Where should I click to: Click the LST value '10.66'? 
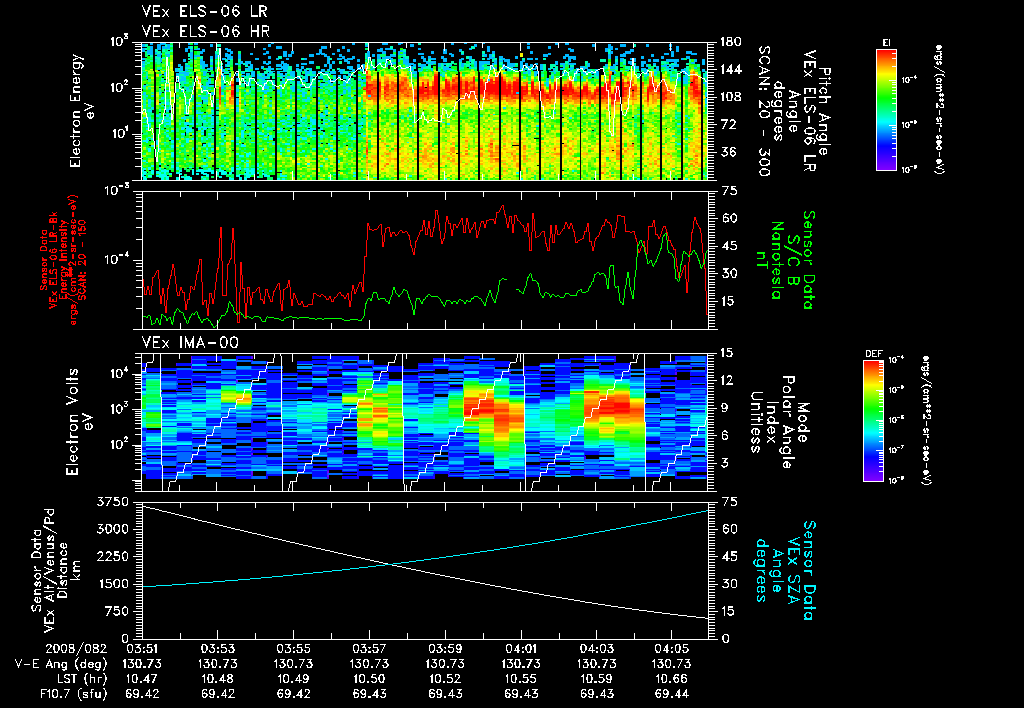[x=672, y=679]
